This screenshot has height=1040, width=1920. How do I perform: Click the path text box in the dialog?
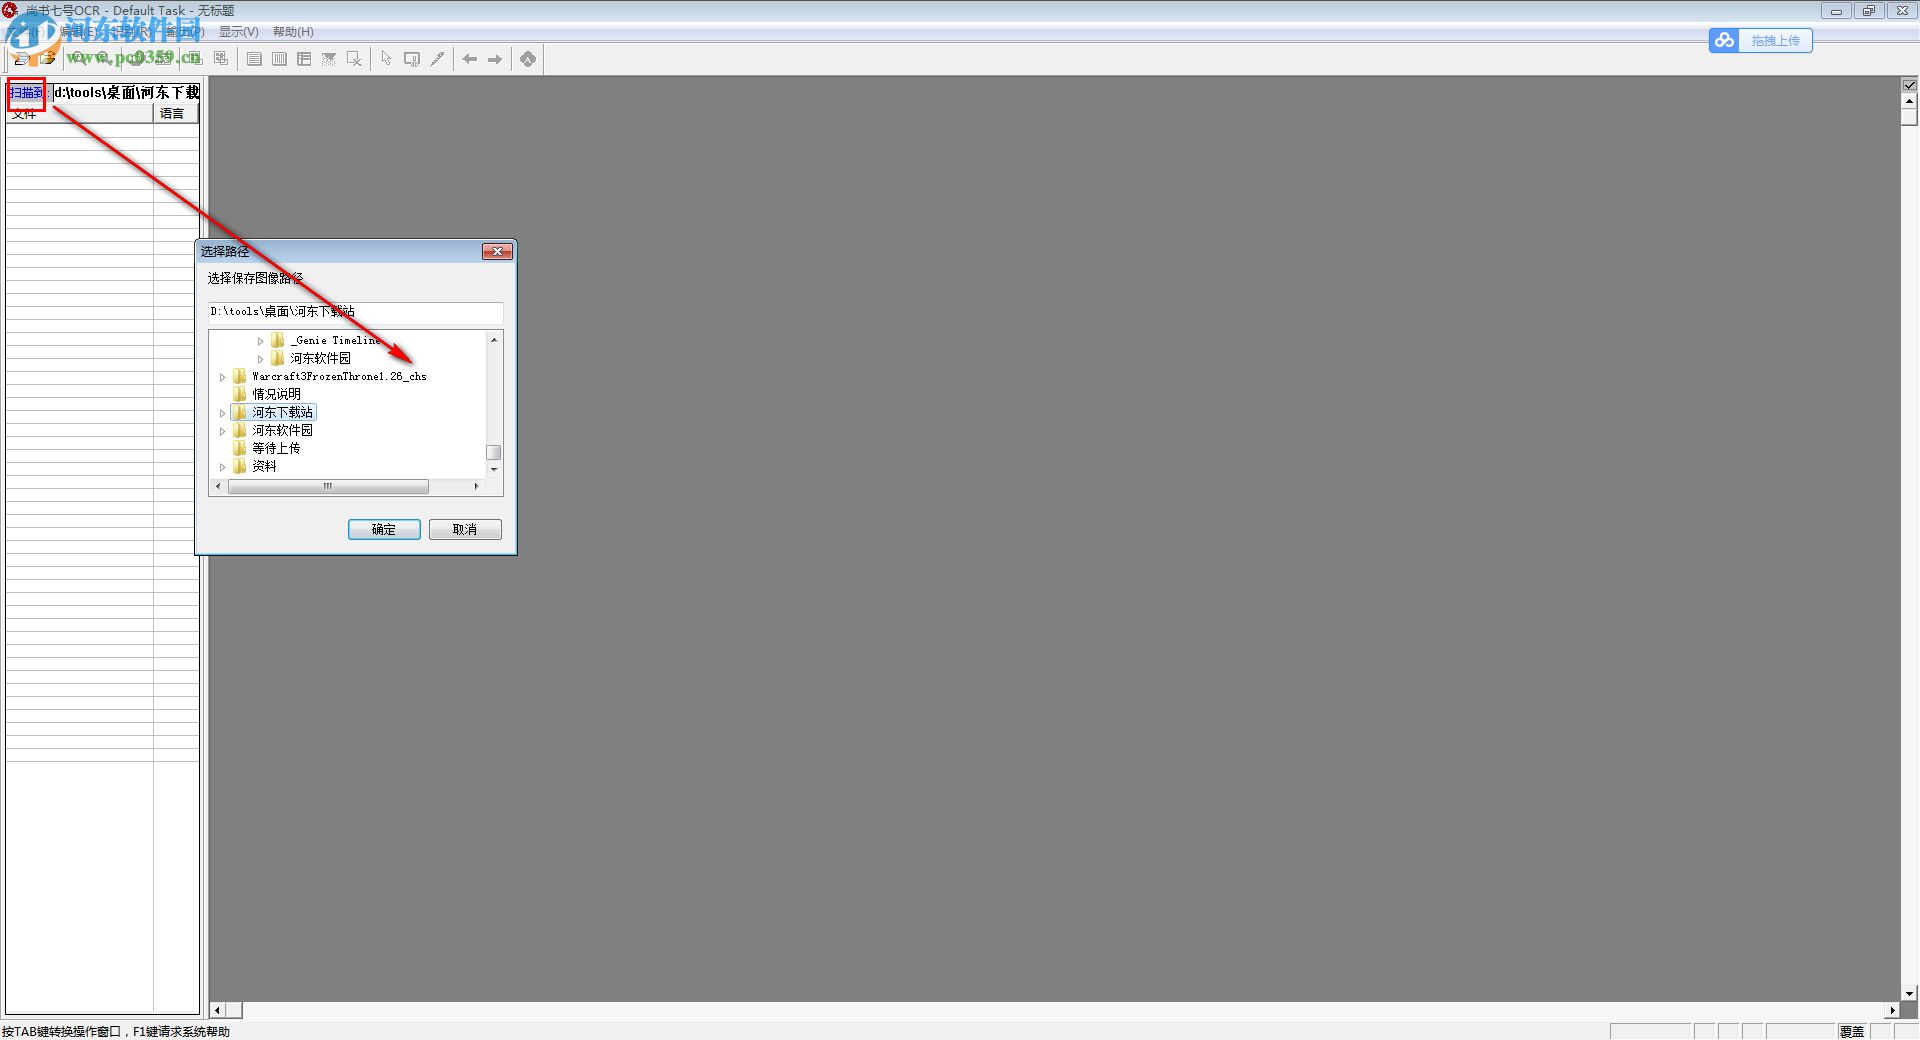click(x=355, y=312)
